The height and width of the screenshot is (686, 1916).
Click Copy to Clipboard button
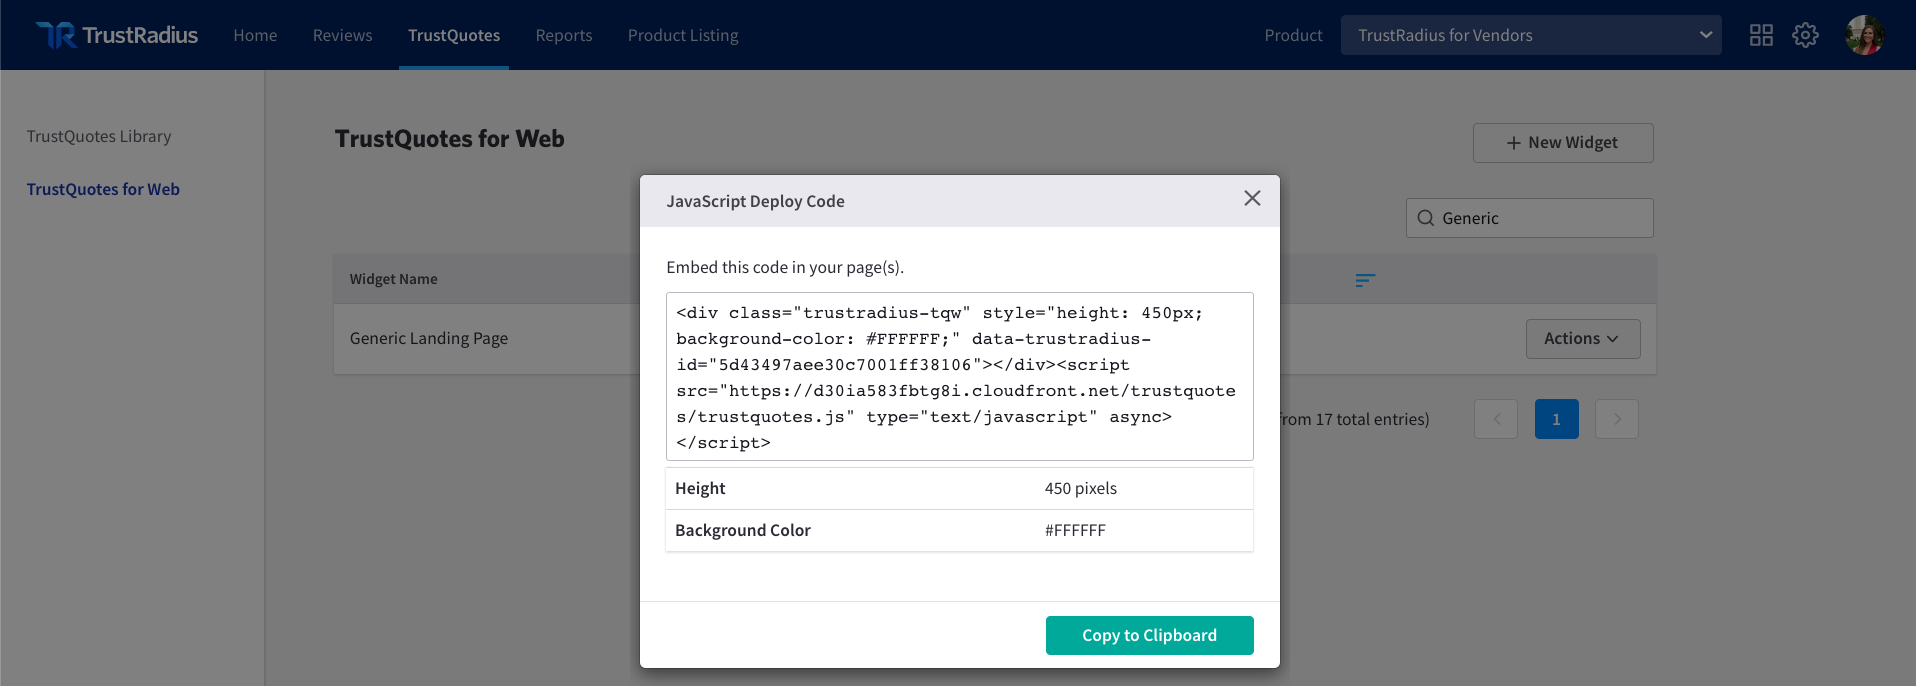click(x=1150, y=636)
